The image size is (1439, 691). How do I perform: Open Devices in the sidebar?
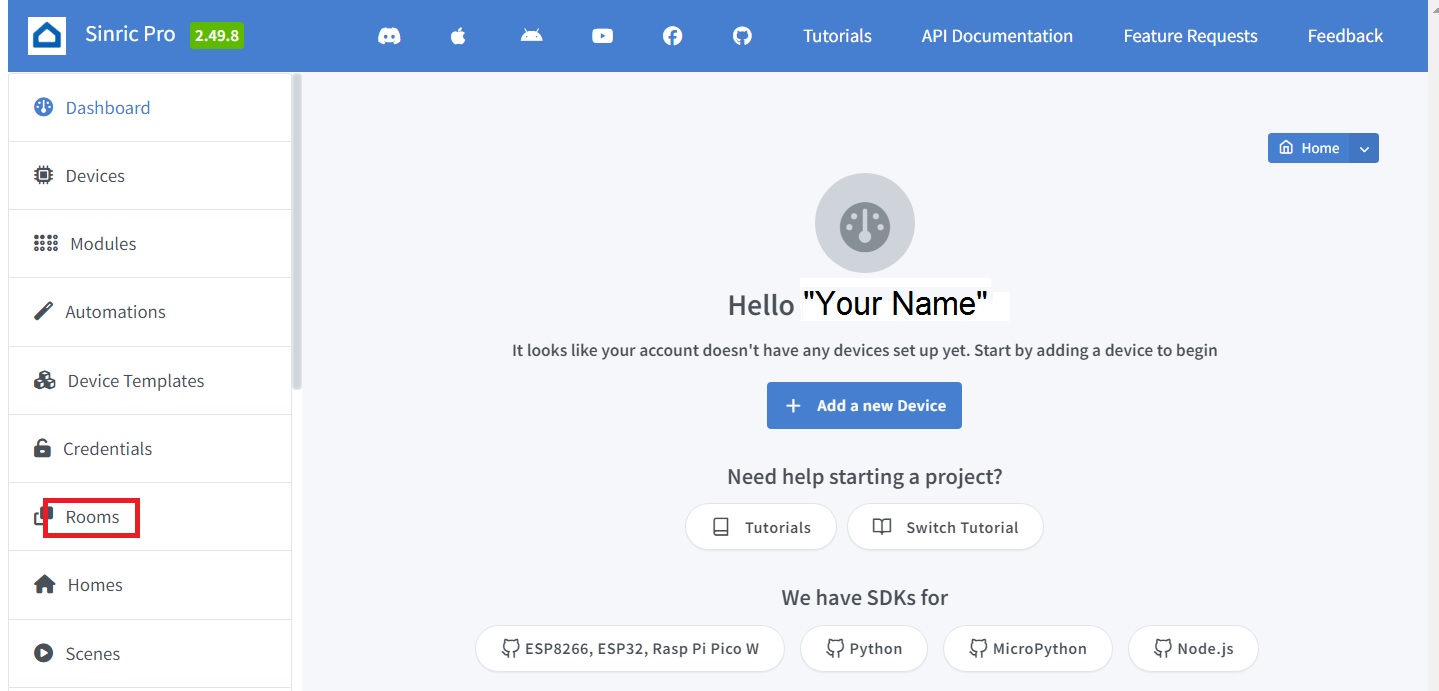[x=95, y=176]
